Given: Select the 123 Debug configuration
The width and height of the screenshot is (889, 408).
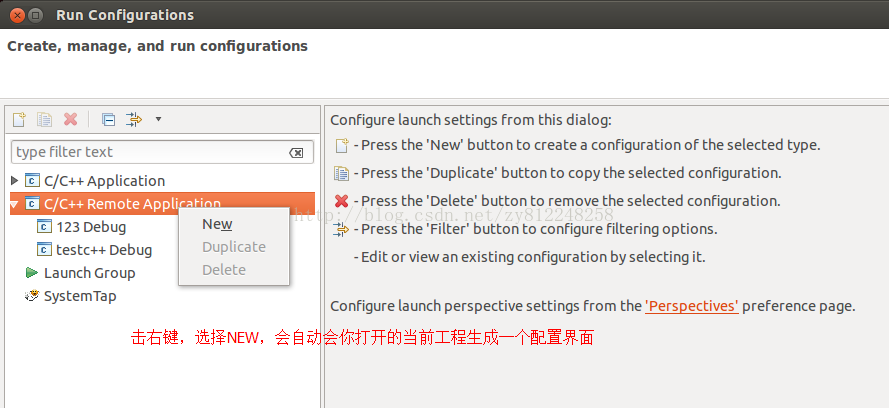Looking at the screenshot, I should coord(90,227).
